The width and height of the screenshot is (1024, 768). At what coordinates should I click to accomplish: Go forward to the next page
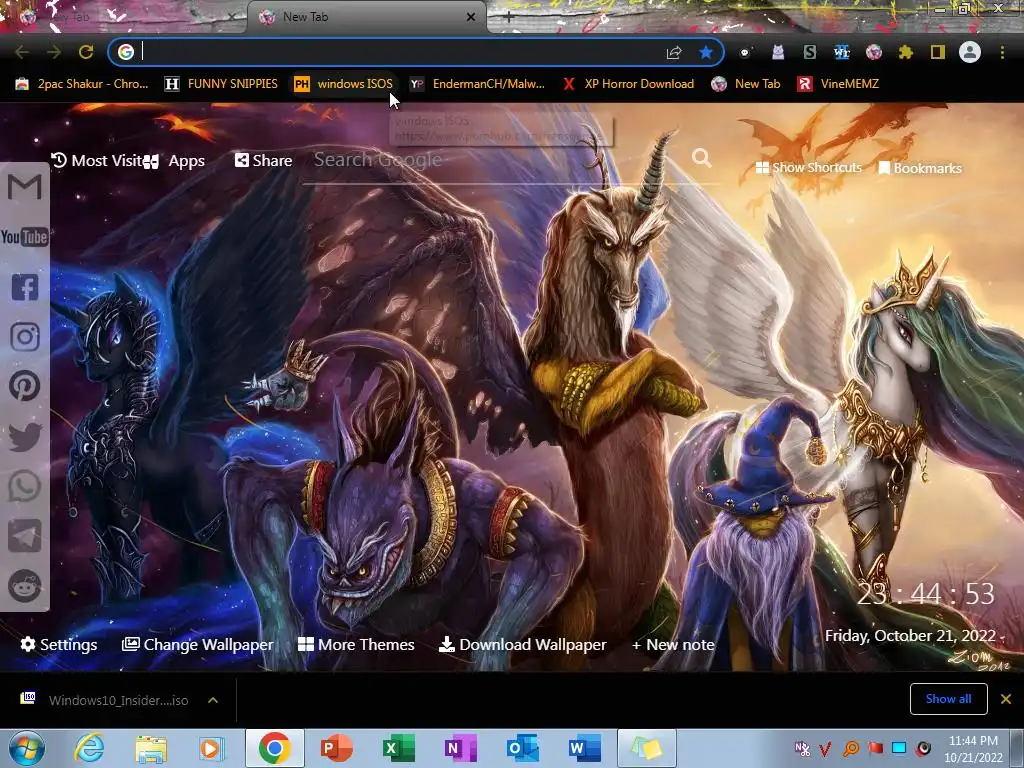click(54, 52)
